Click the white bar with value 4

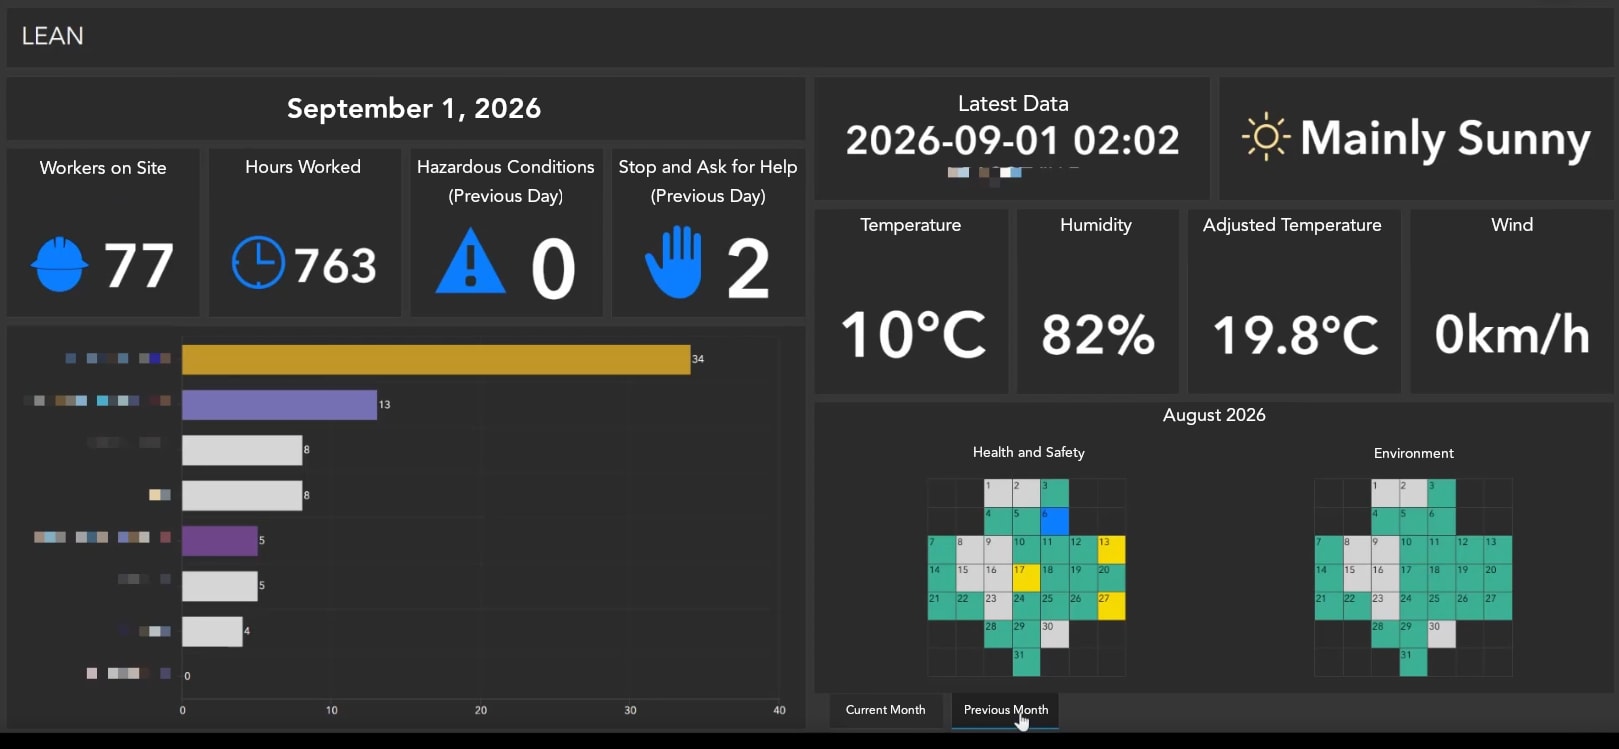click(x=212, y=631)
